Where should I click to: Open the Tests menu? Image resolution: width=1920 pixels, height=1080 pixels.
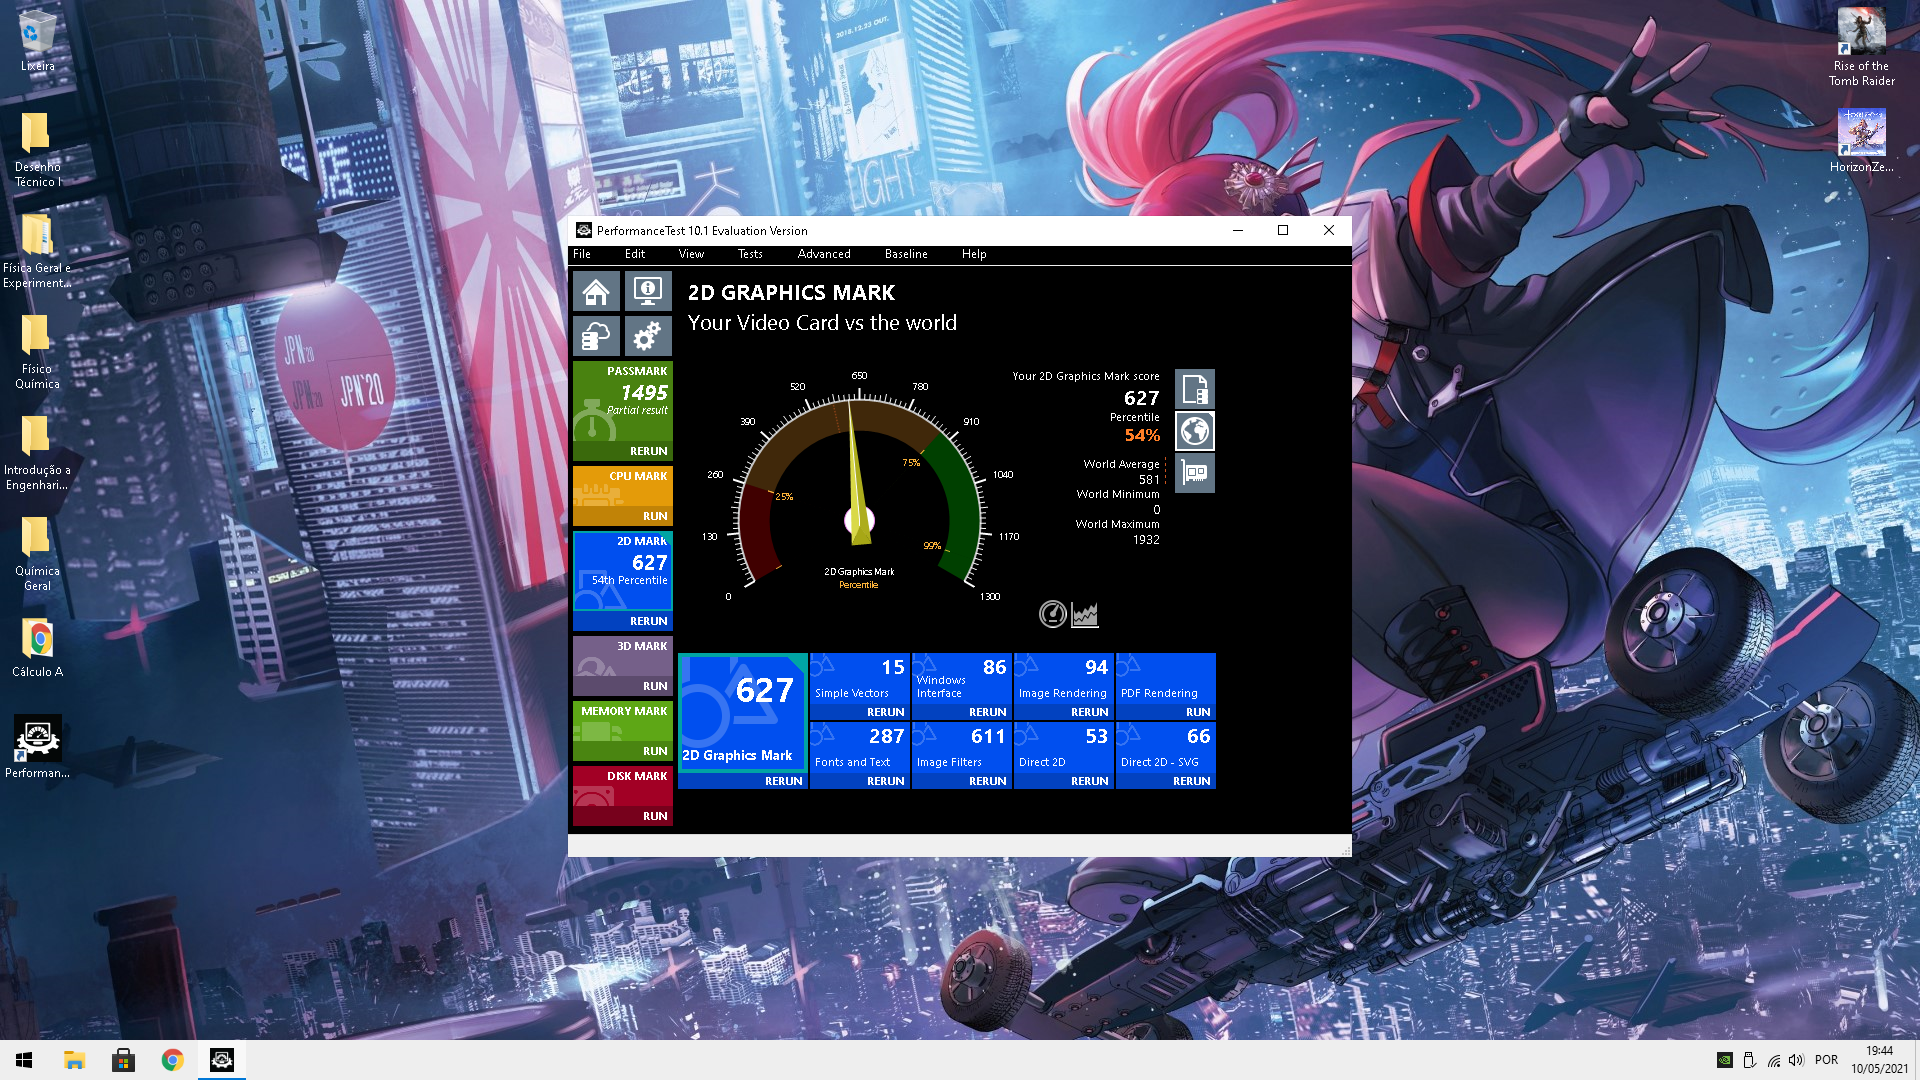click(750, 254)
